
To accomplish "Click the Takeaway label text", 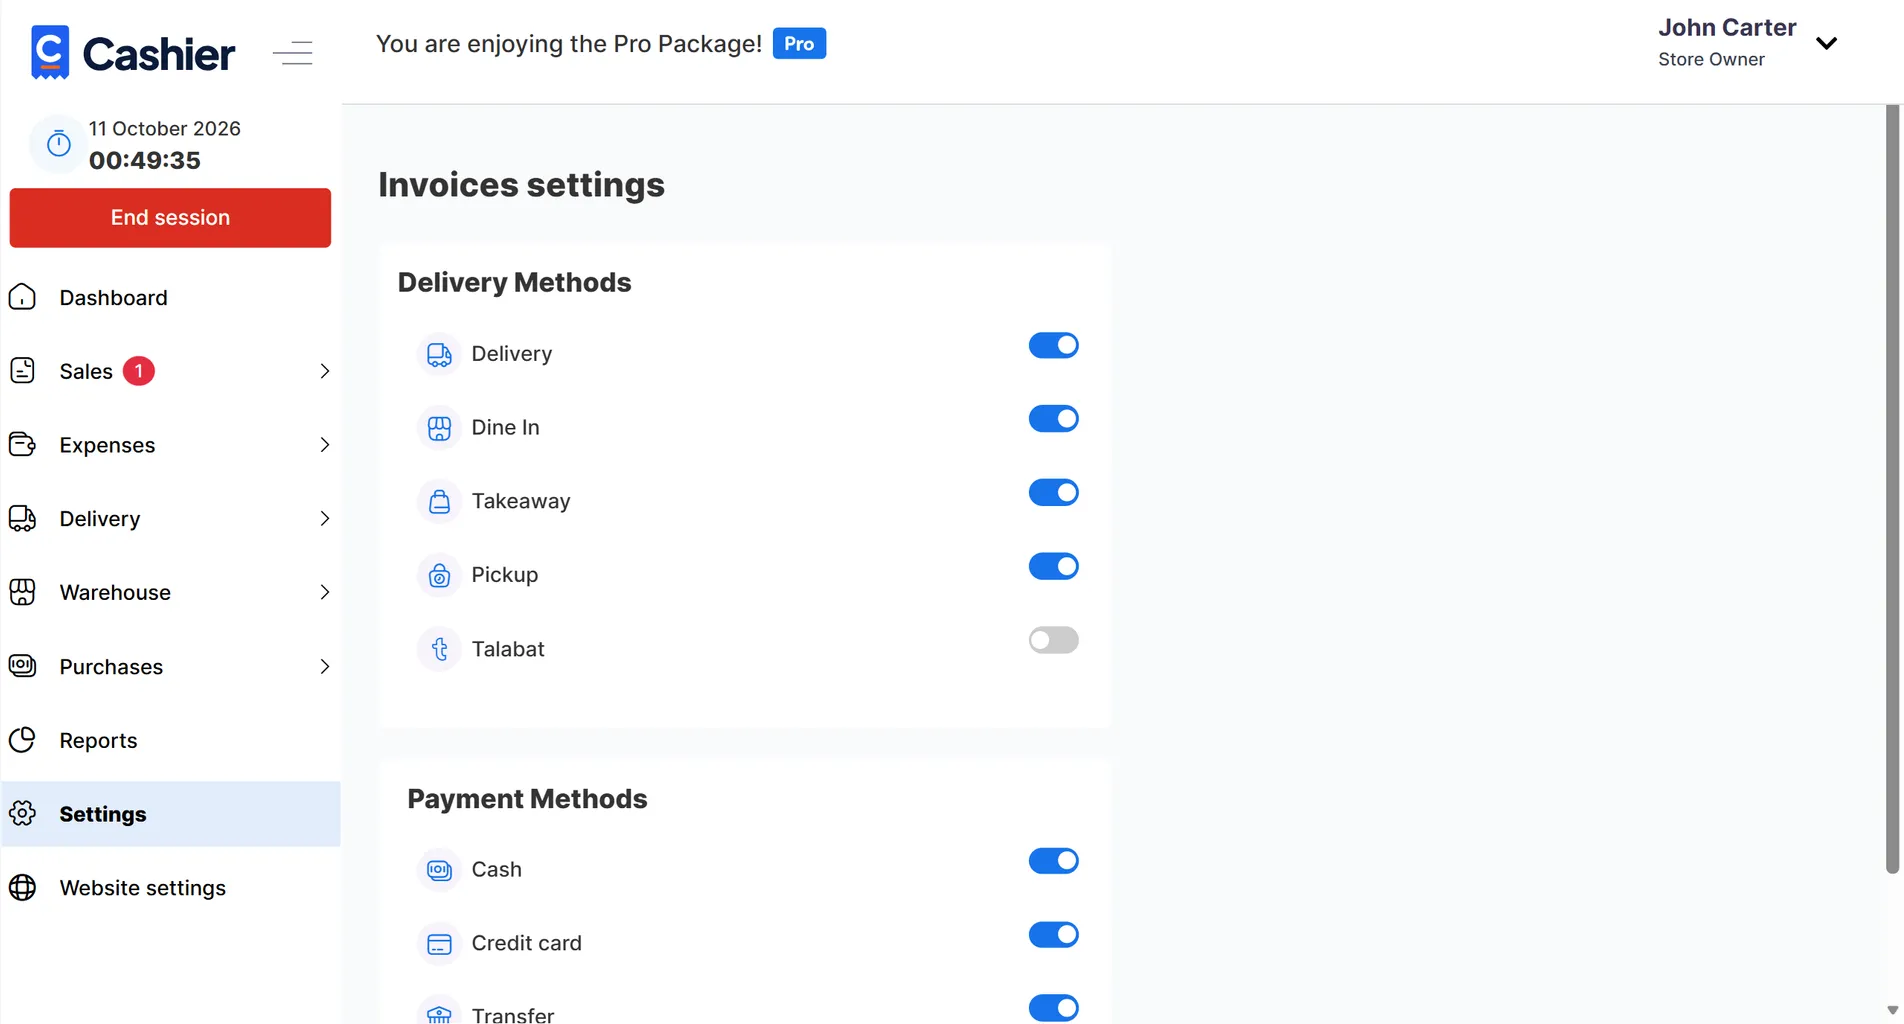I will coord(521,501).
